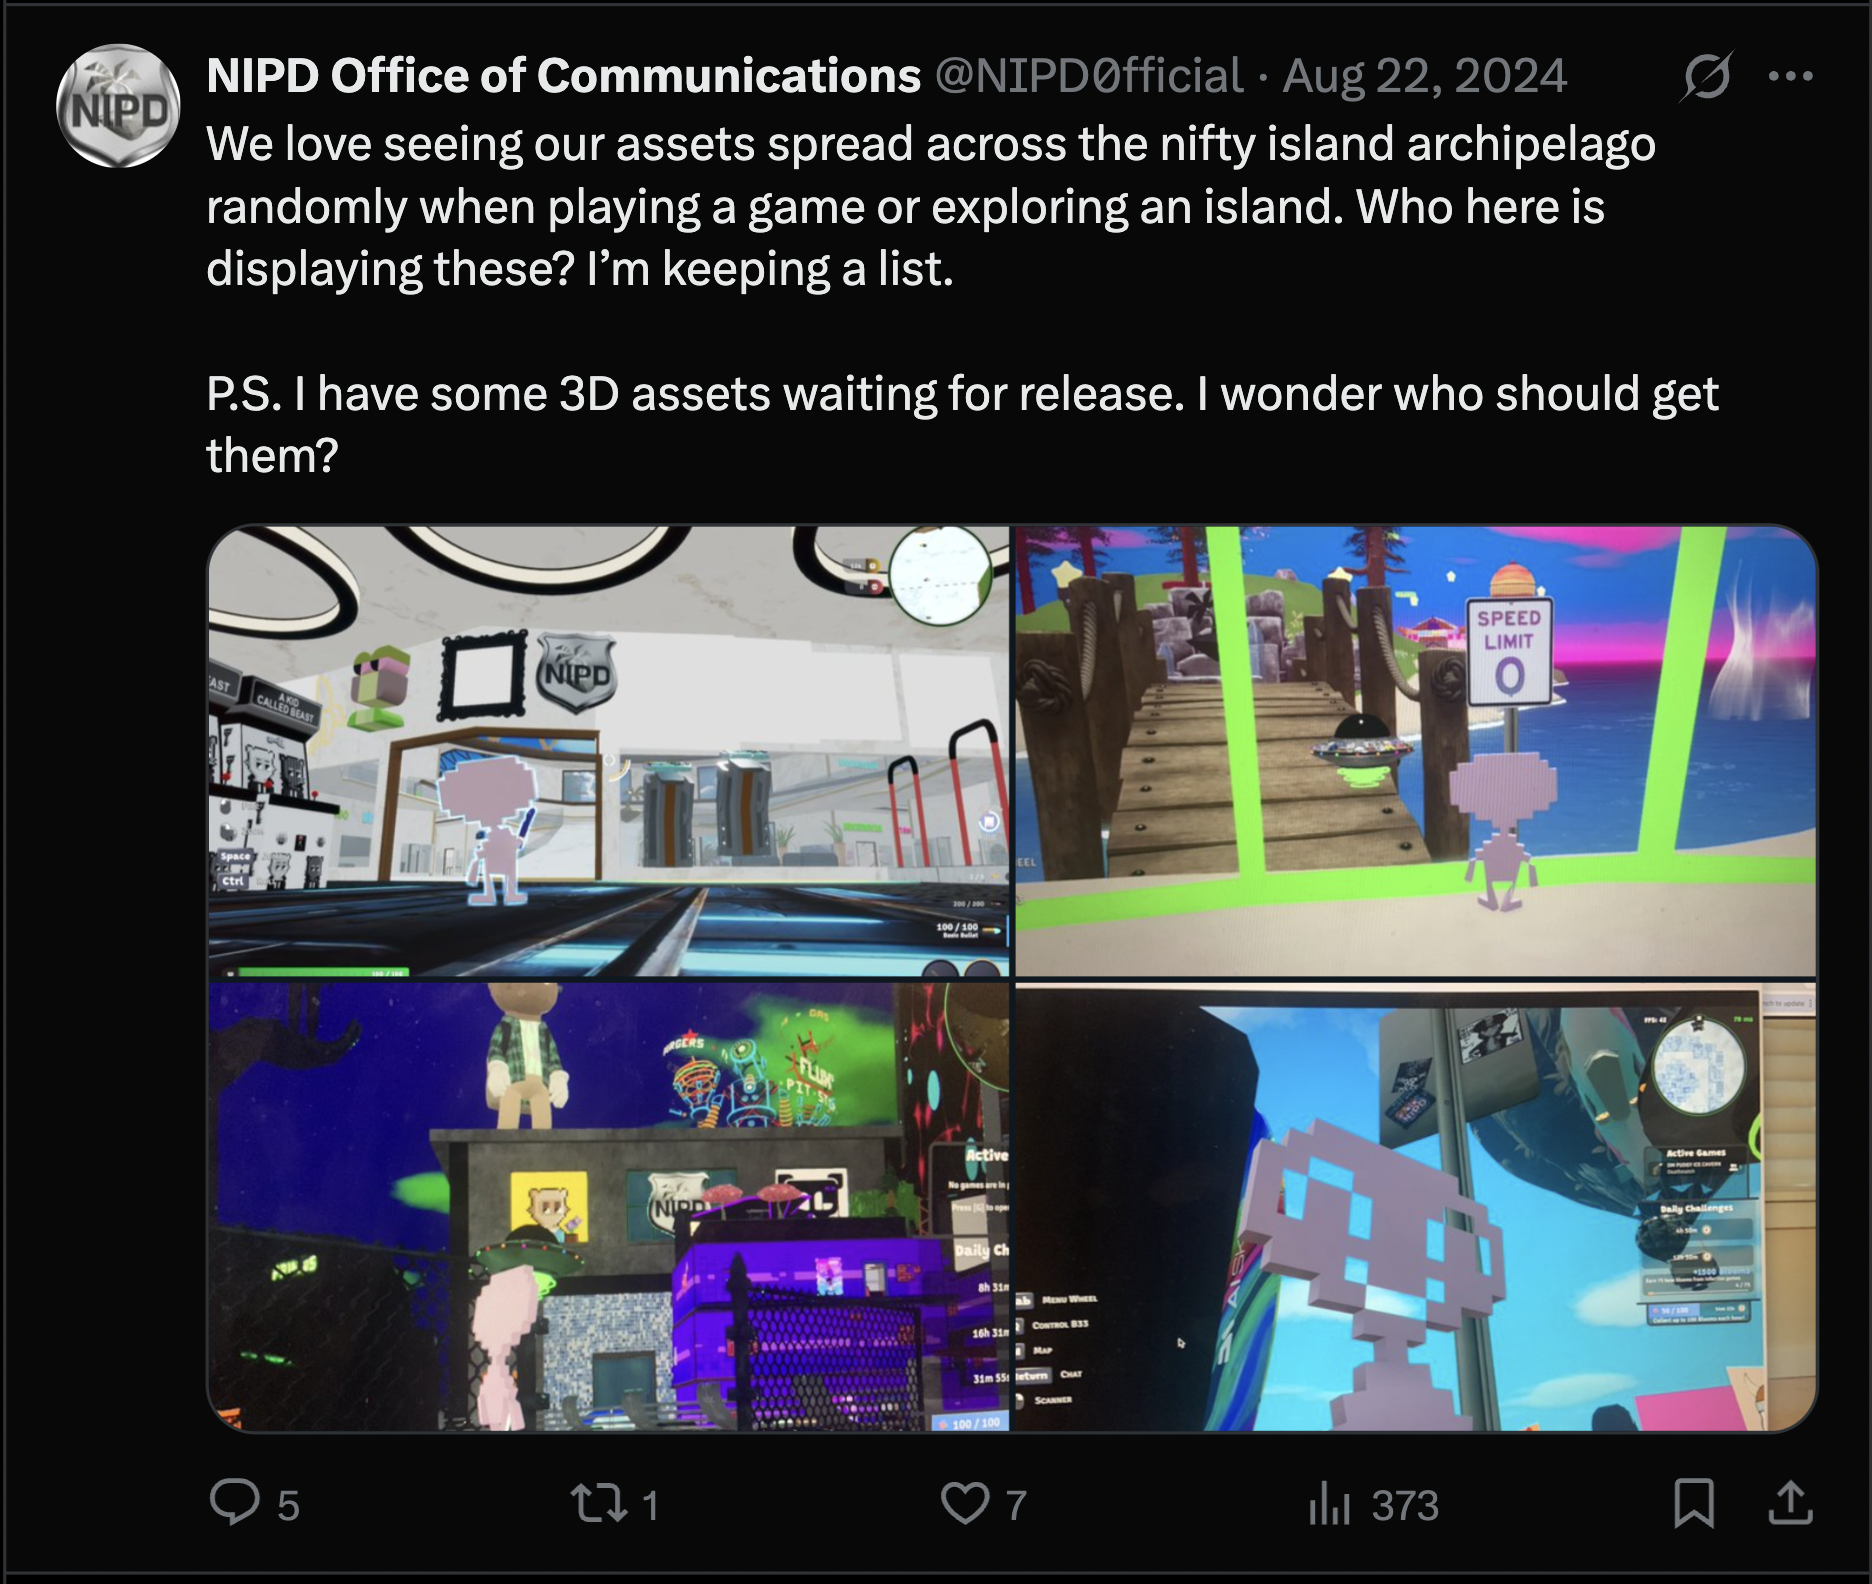
Task: Click the tweet text body
Action: click(962, 299)
